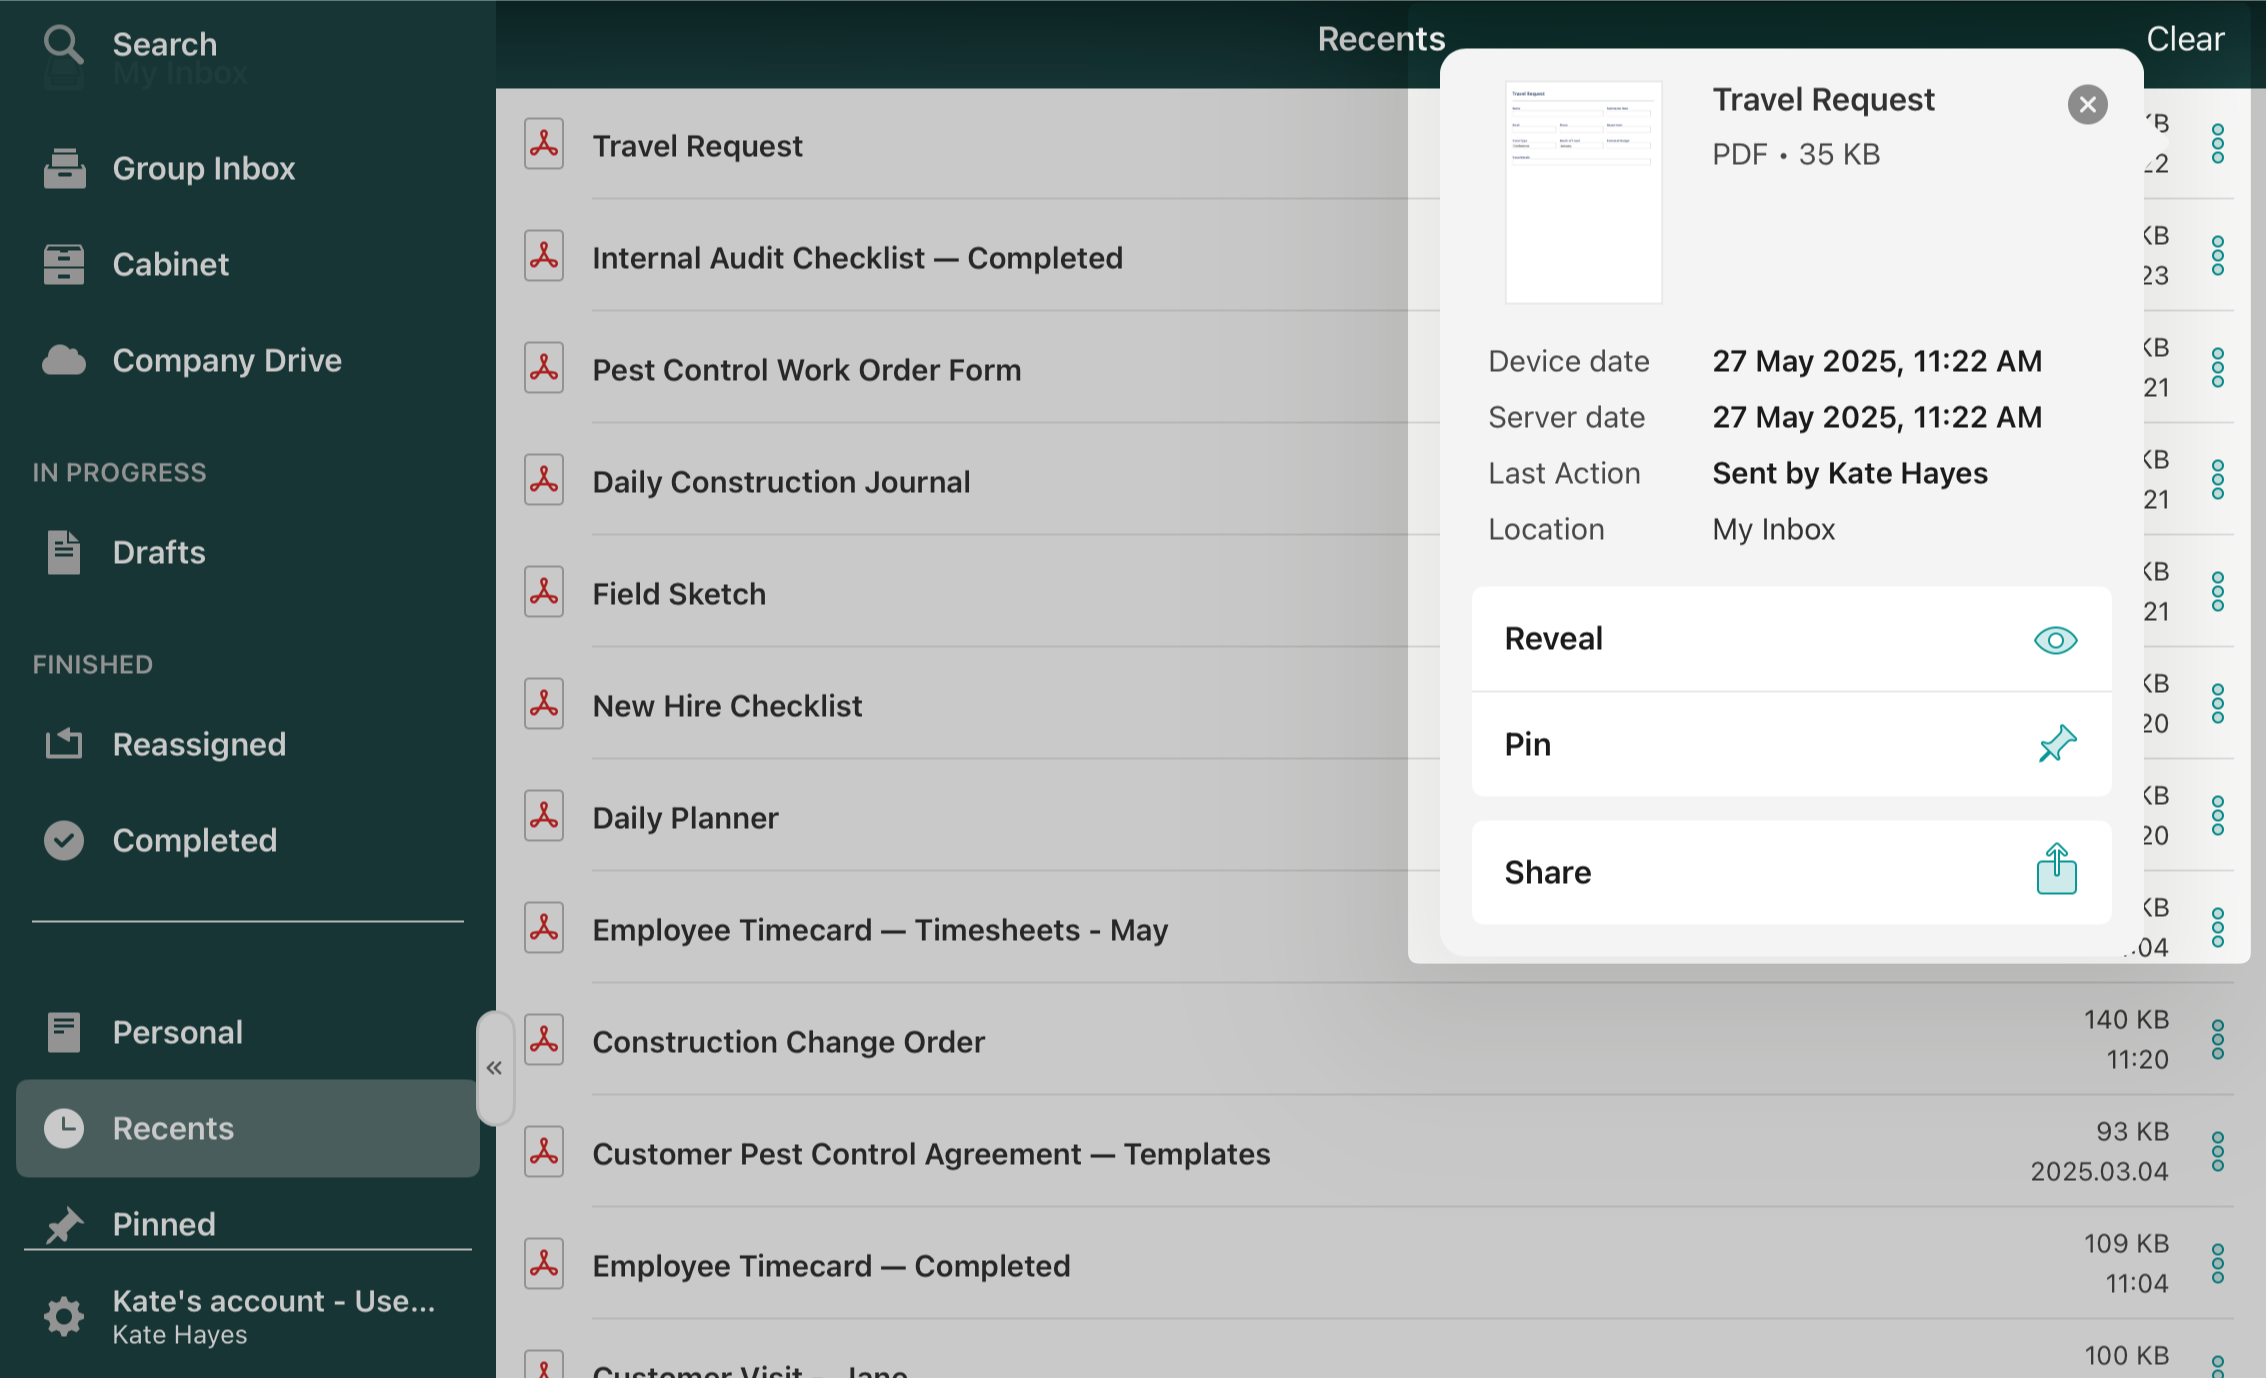This screenshot has width=2266, height=1378.
Task: Select Recents in the sidebar
Action: click(x=172, y=1128)
